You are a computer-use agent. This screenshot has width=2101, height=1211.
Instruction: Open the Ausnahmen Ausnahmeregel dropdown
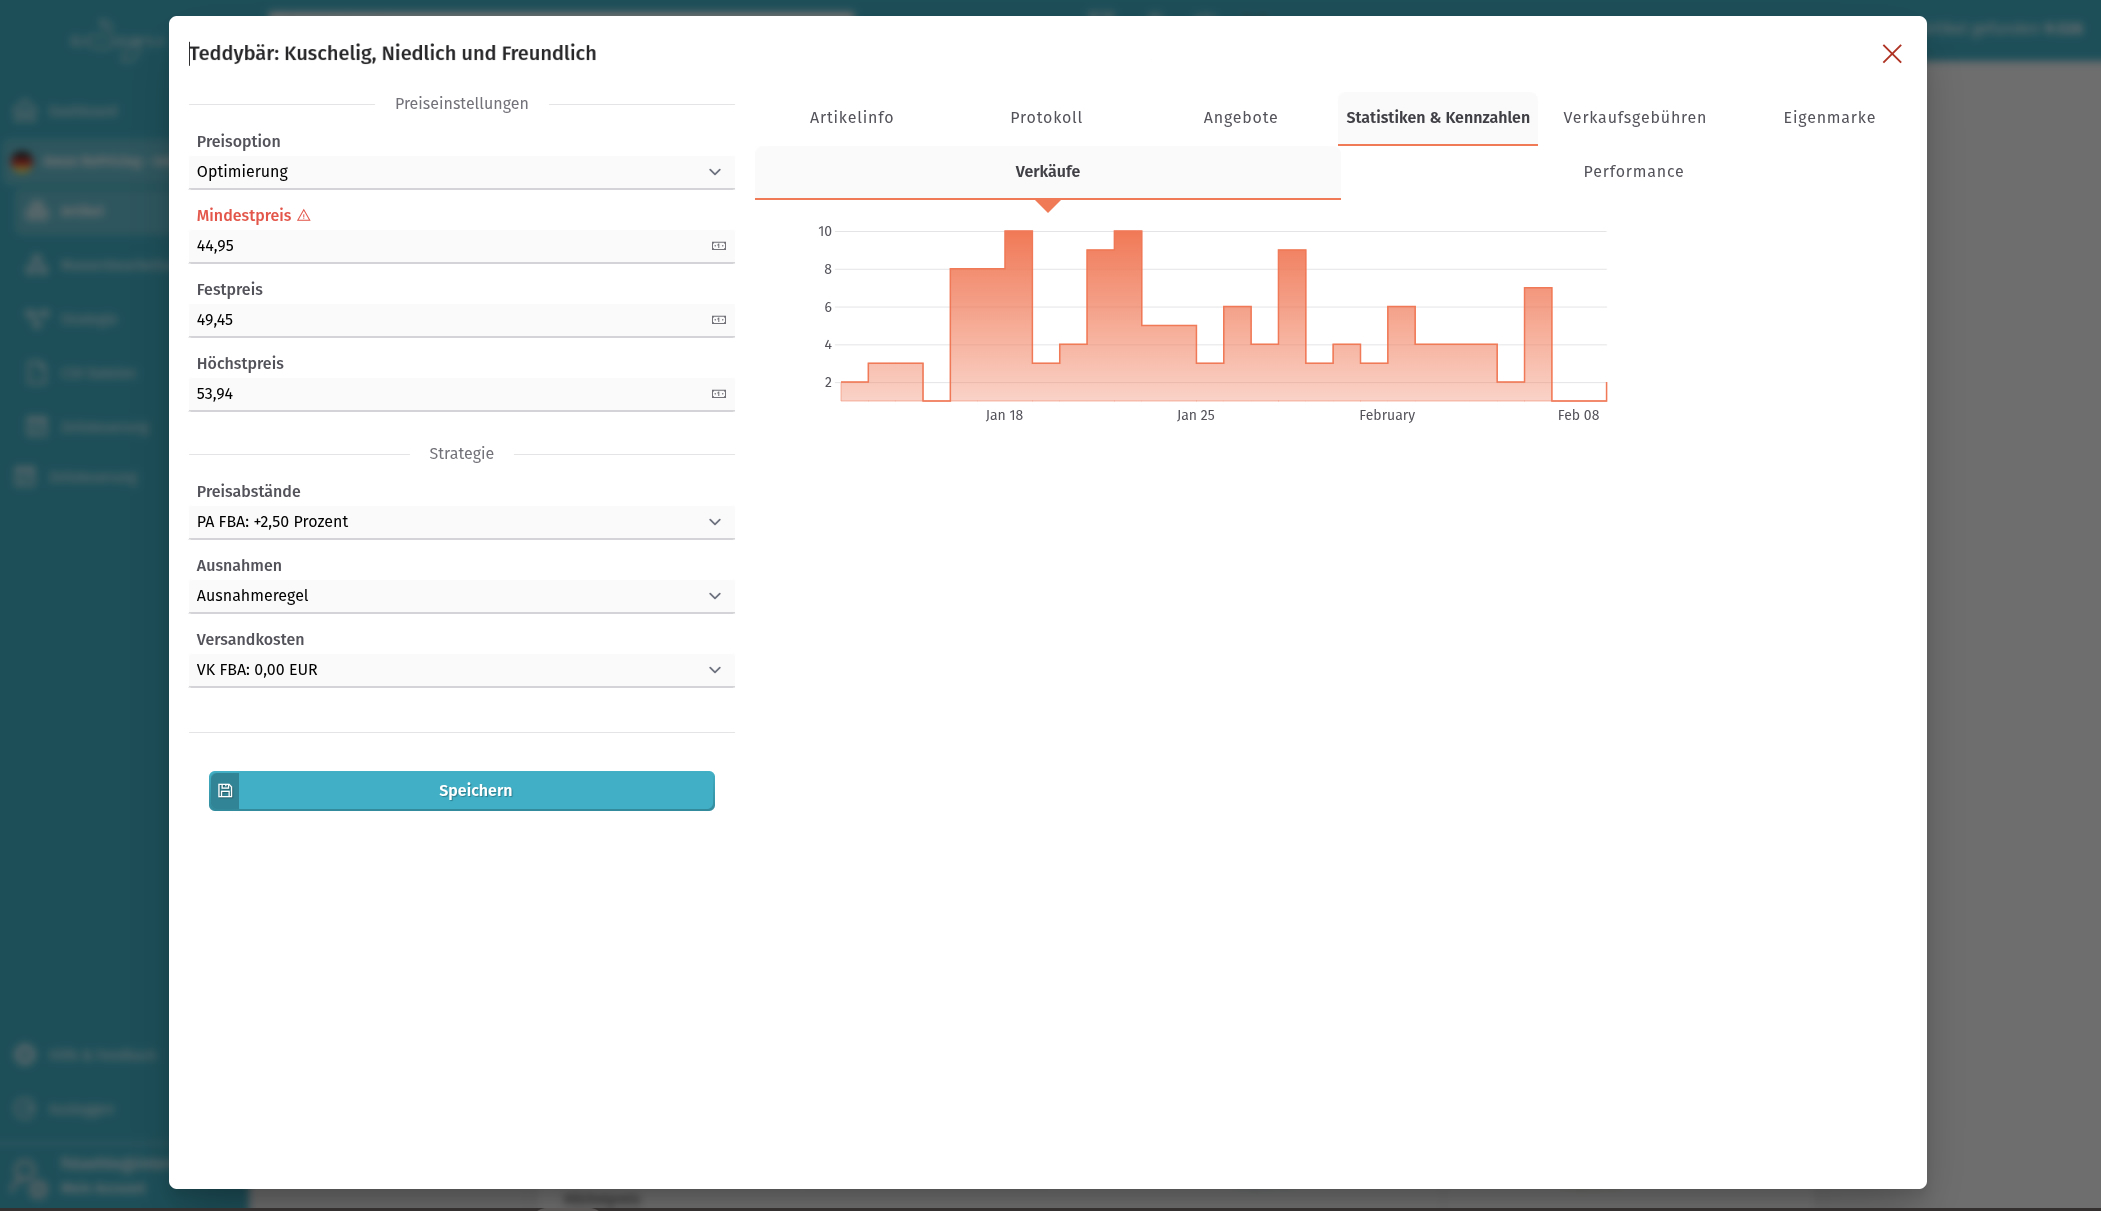pyautogui.click(x=461, y=596)
